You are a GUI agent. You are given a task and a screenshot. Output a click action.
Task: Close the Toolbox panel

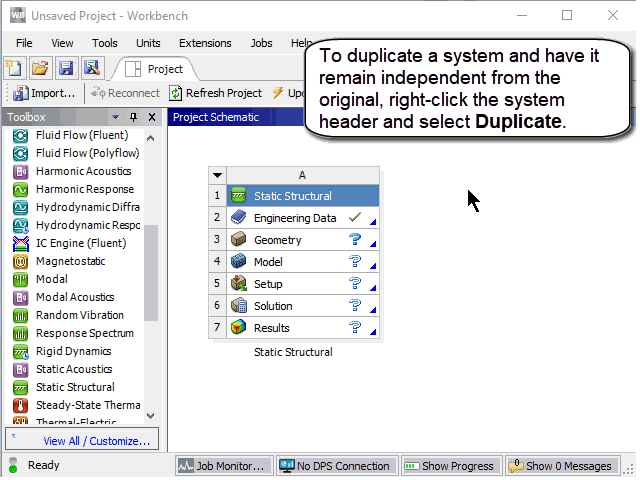[x=152, y=117]
